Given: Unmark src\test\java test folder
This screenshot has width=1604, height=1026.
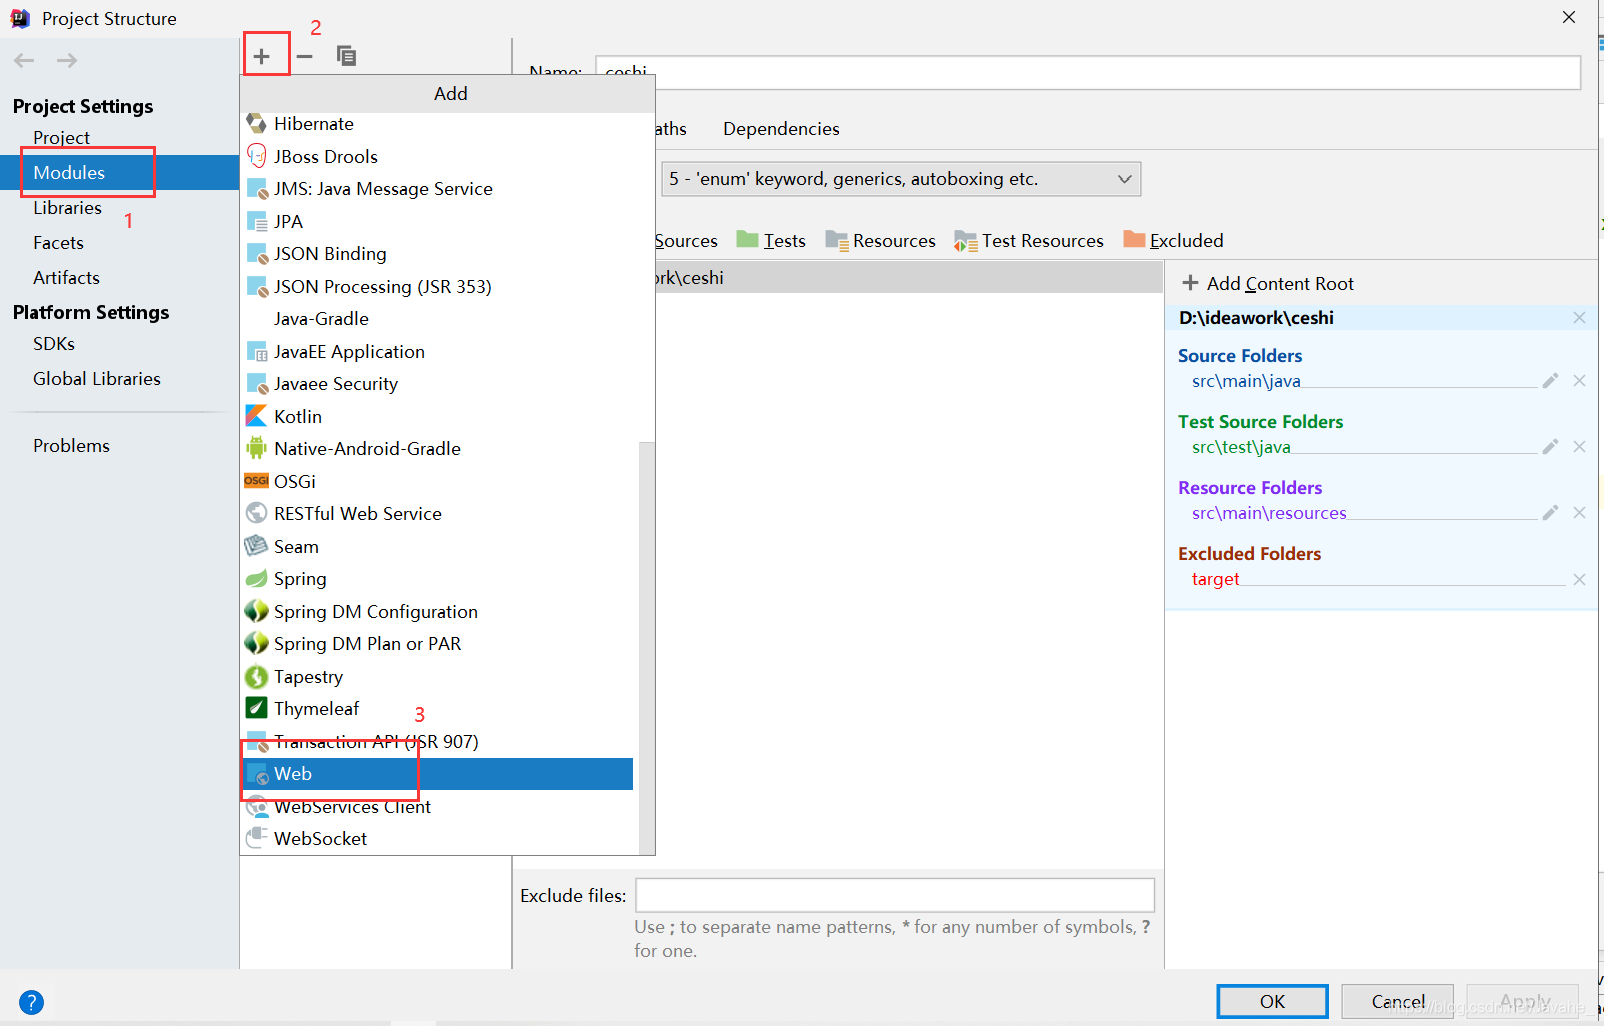Looking at the screenshot, I should click(x=1579, y=447).
